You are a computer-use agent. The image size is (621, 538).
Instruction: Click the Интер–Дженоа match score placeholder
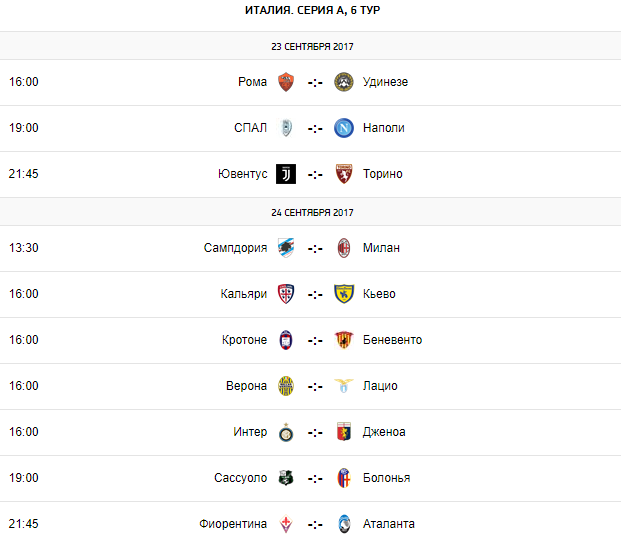pos(315,432)
